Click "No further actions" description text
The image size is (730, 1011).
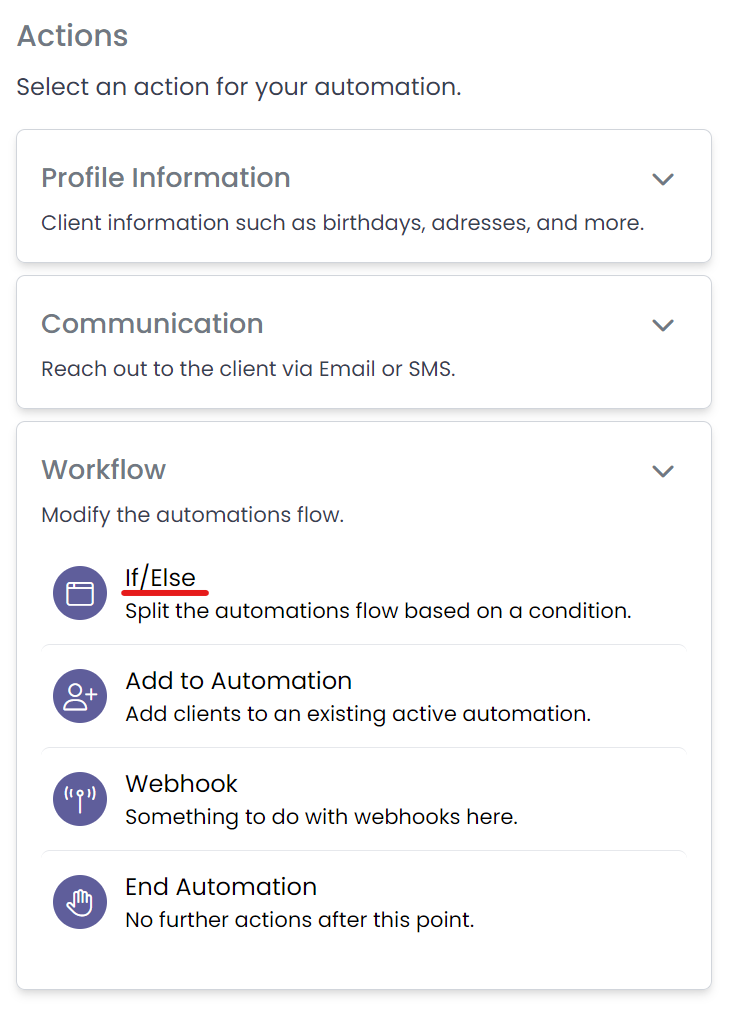pyautogui.click(x=299, y=920)
